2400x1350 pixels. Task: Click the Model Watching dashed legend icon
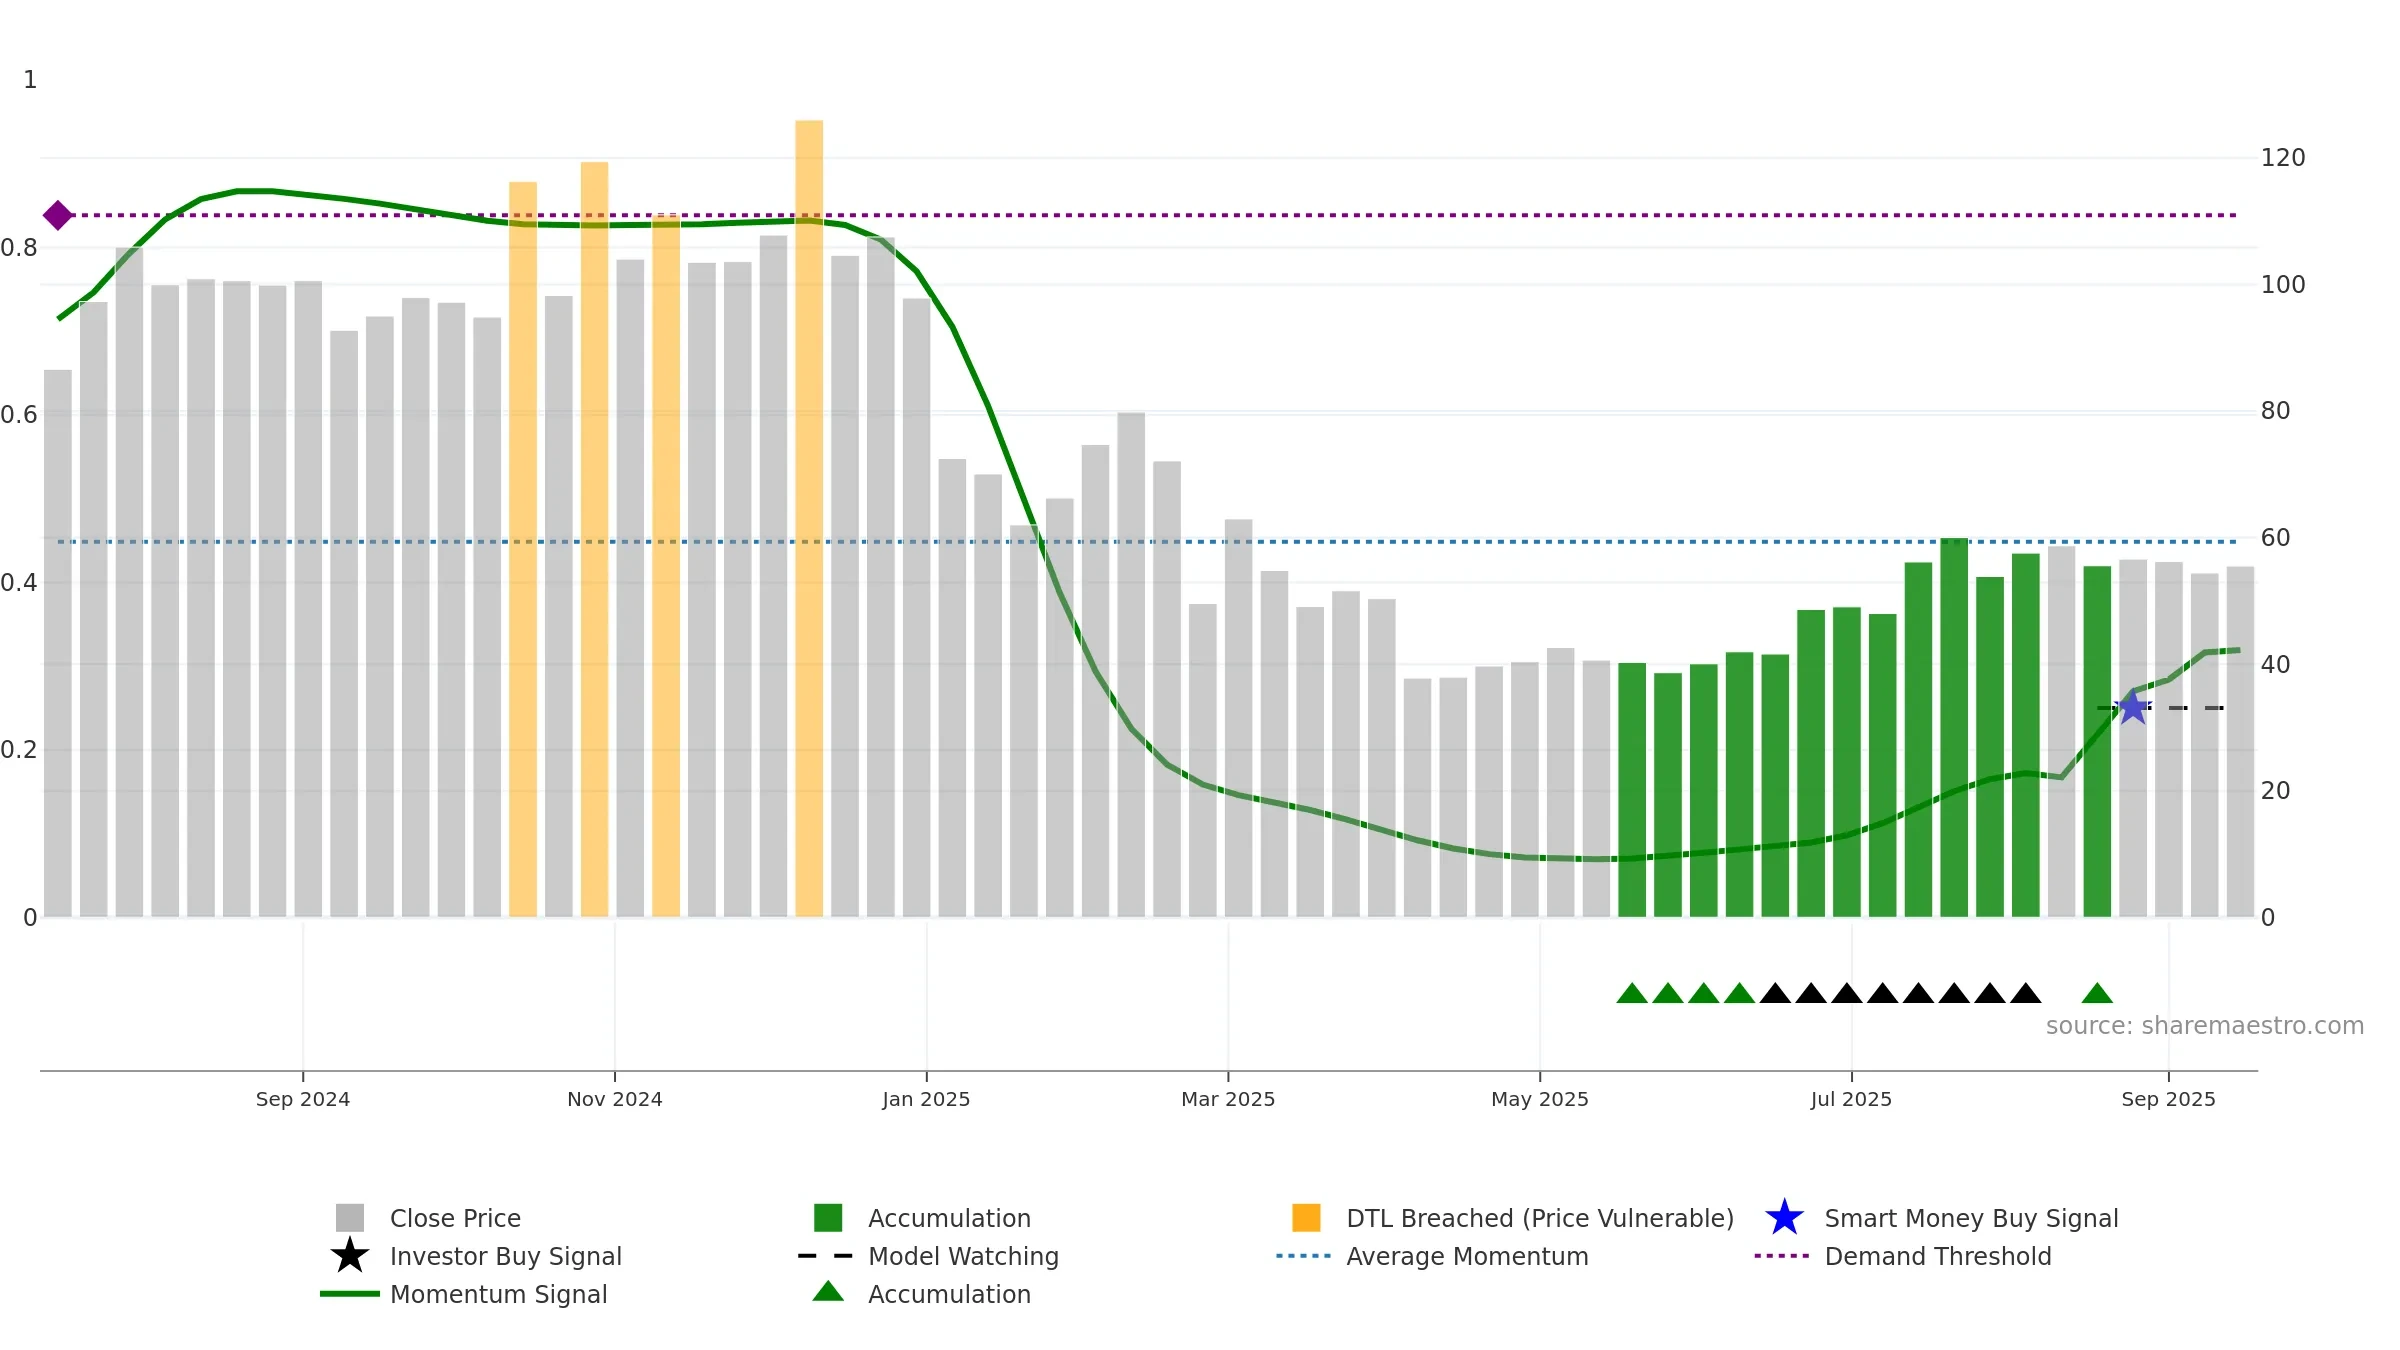coord(825,1256)
